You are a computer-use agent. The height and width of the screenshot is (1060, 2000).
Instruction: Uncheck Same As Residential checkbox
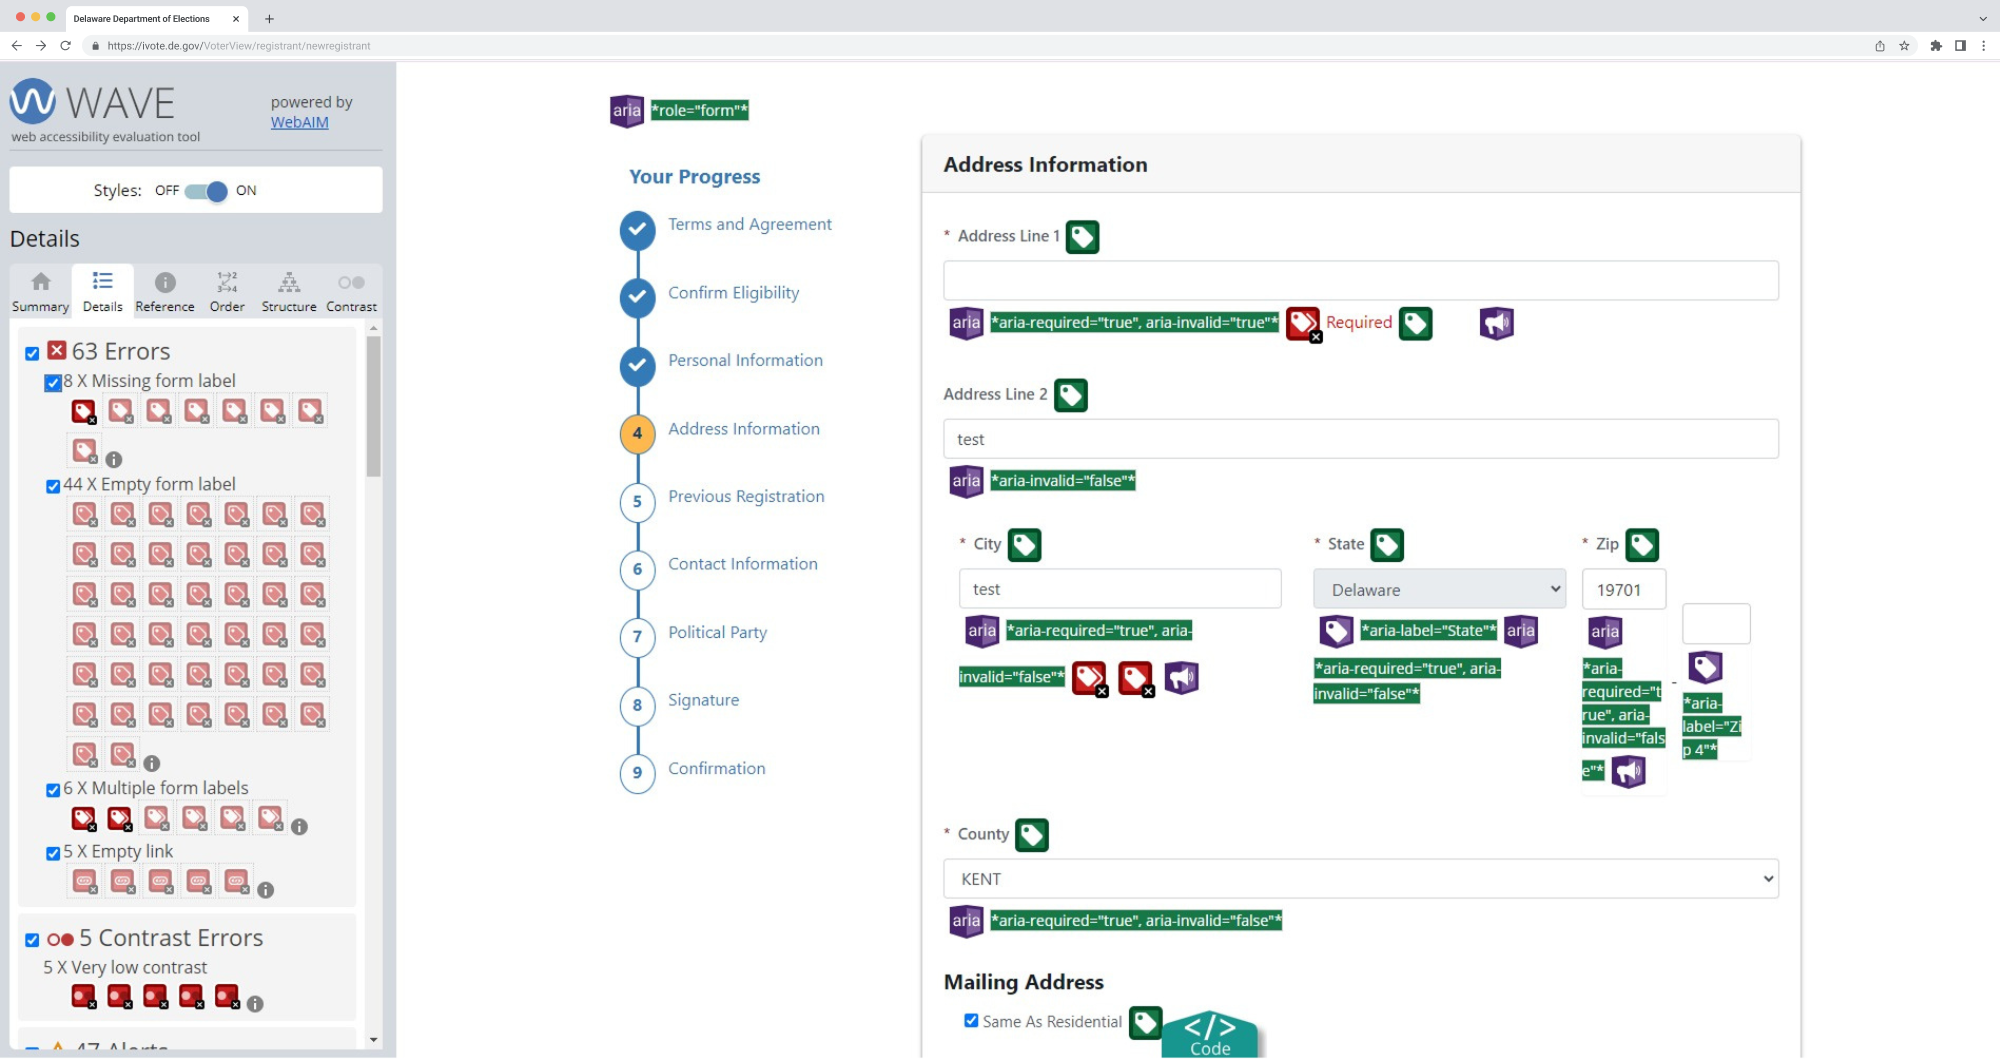pos(971,1021)
